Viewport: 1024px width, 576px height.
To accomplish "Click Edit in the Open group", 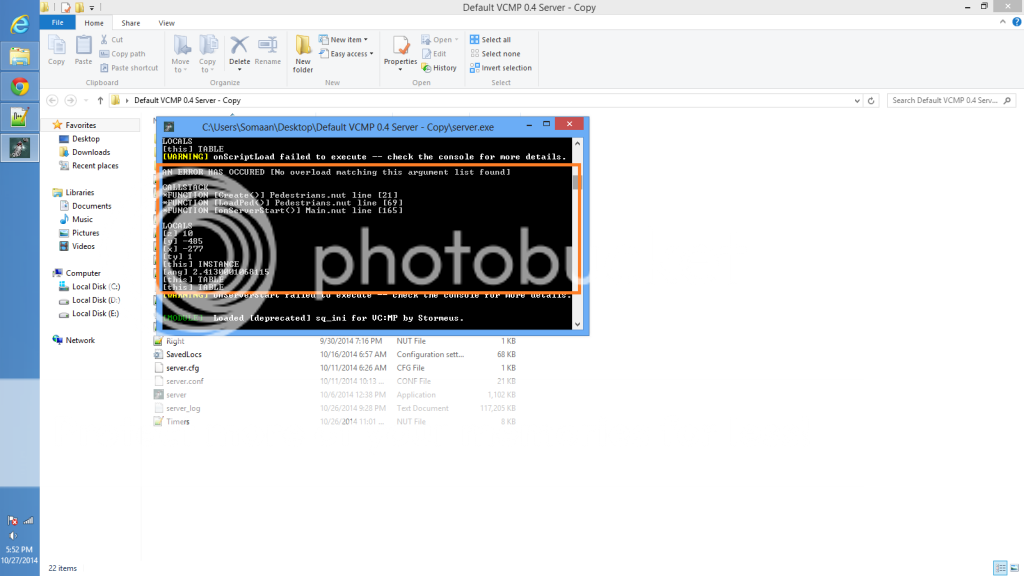I will click(434, 54).
